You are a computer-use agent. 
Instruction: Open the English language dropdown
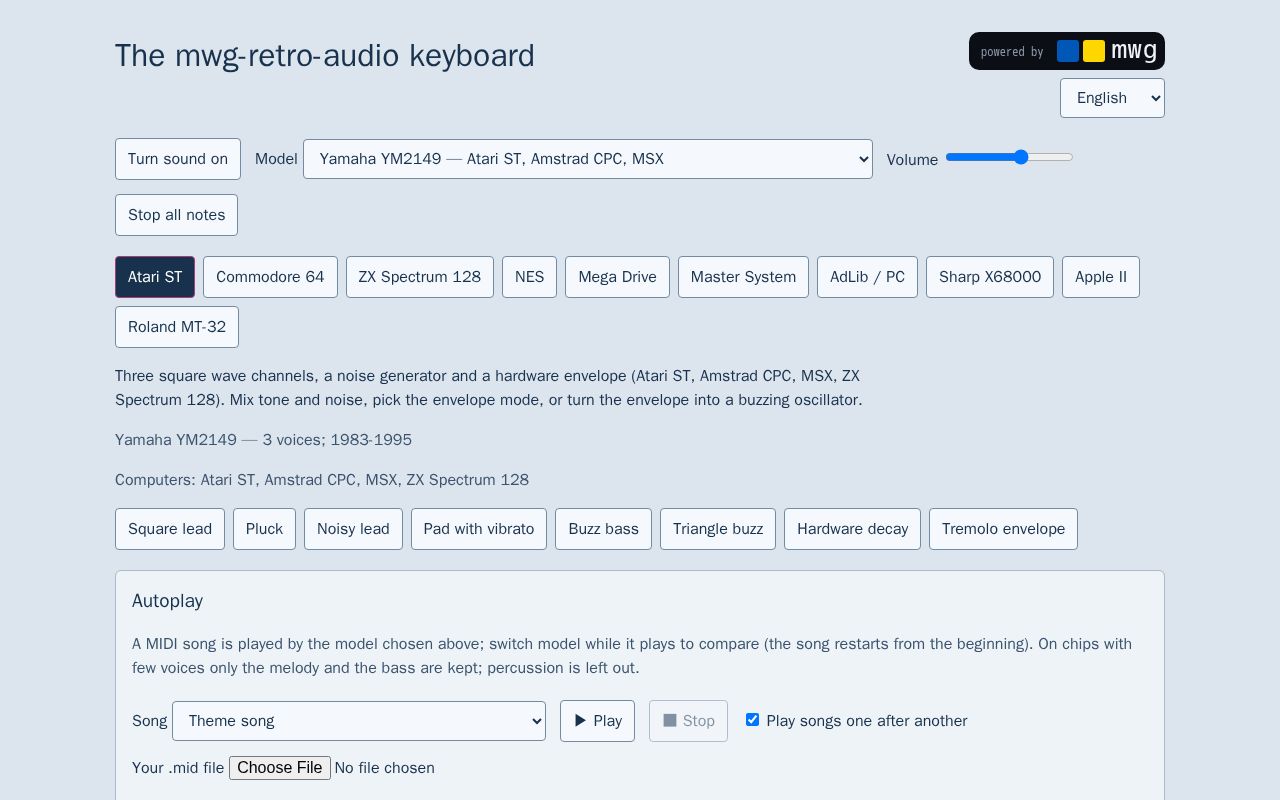1112,98
